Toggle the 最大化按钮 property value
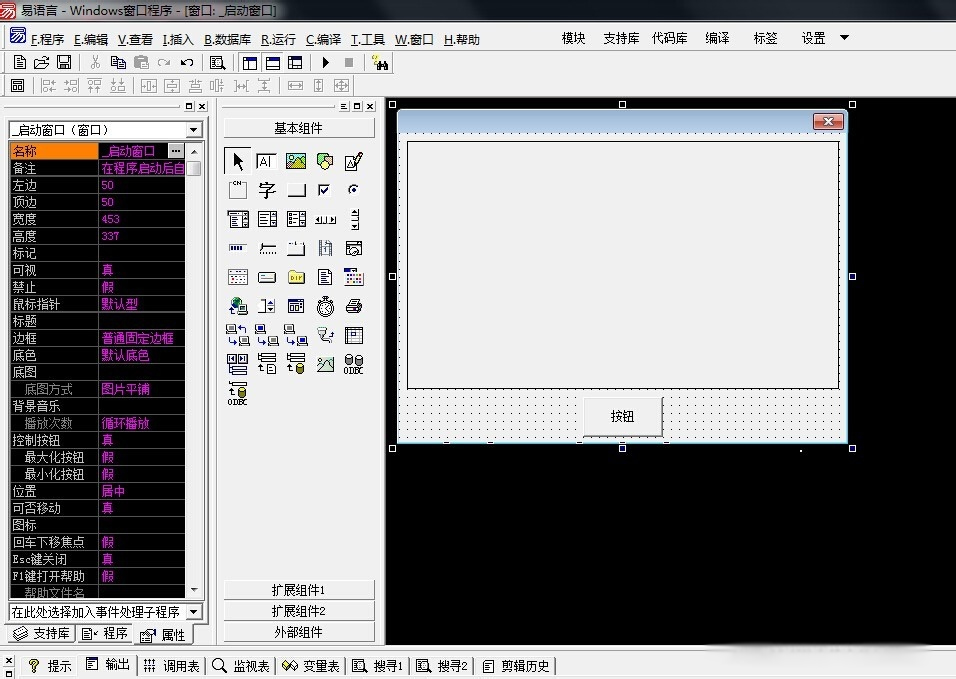The width and height of the screenshot is (956, 679). point(141,457)
